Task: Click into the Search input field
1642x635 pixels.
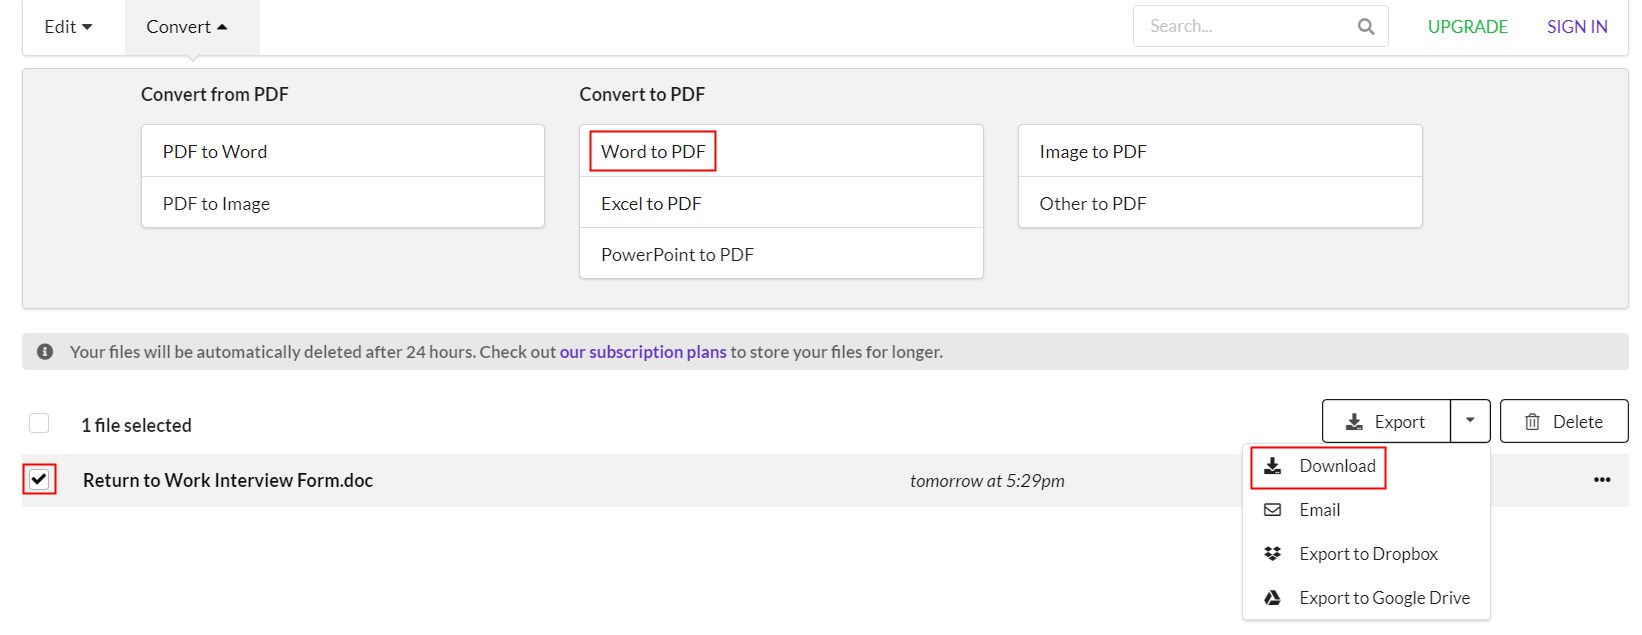Action: click(1245, 27)
